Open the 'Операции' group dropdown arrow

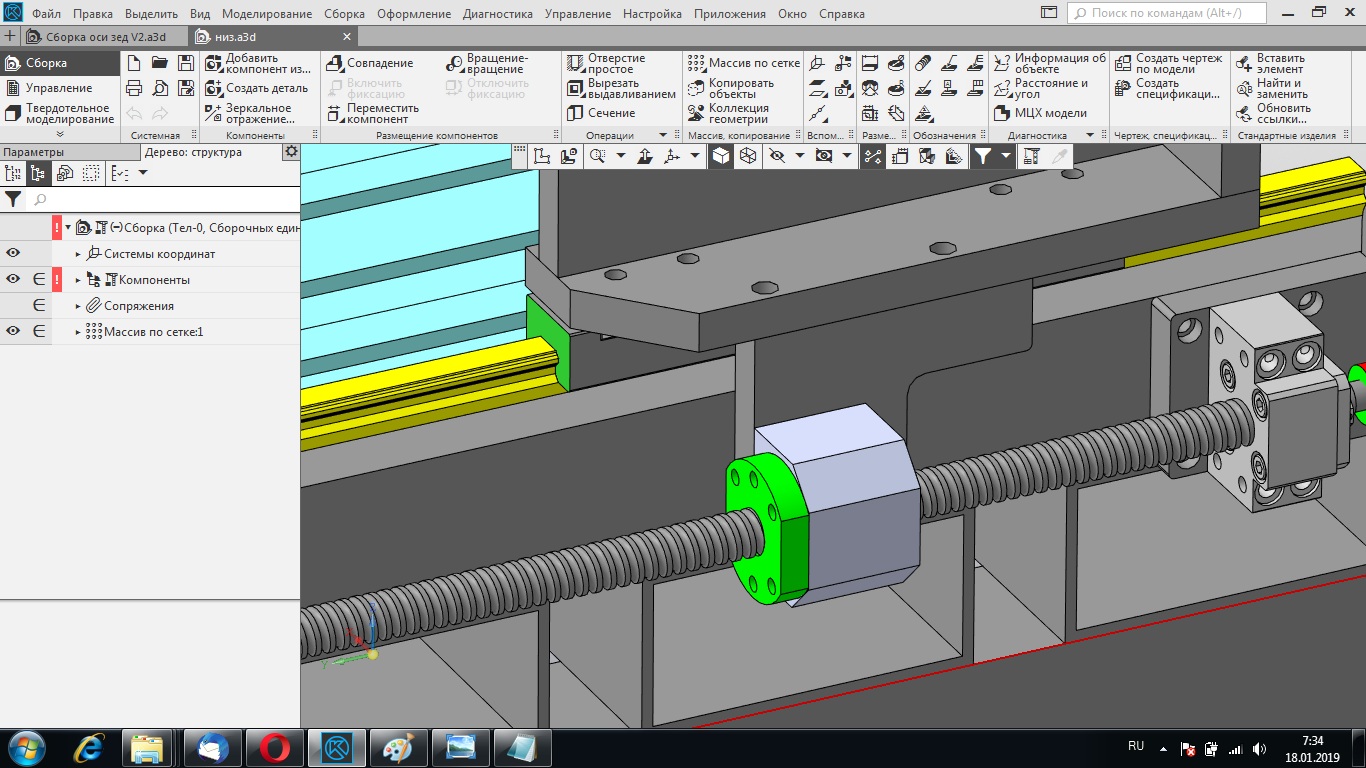pos(662,135)
